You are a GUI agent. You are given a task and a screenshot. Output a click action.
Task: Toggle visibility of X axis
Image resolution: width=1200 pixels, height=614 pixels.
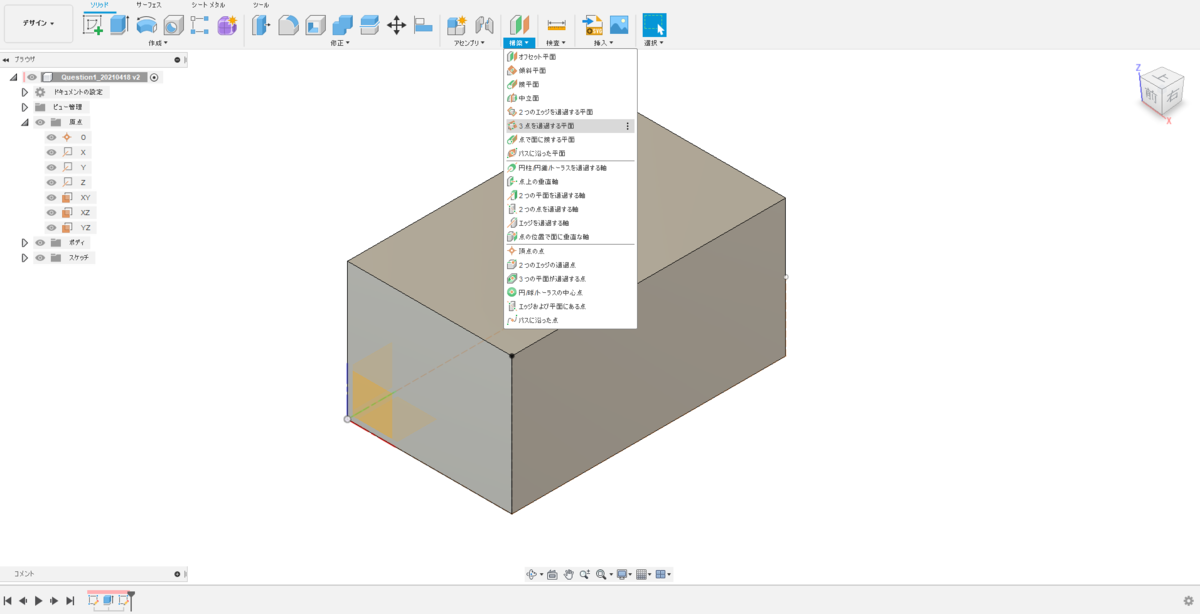click(x=52, y=152)
